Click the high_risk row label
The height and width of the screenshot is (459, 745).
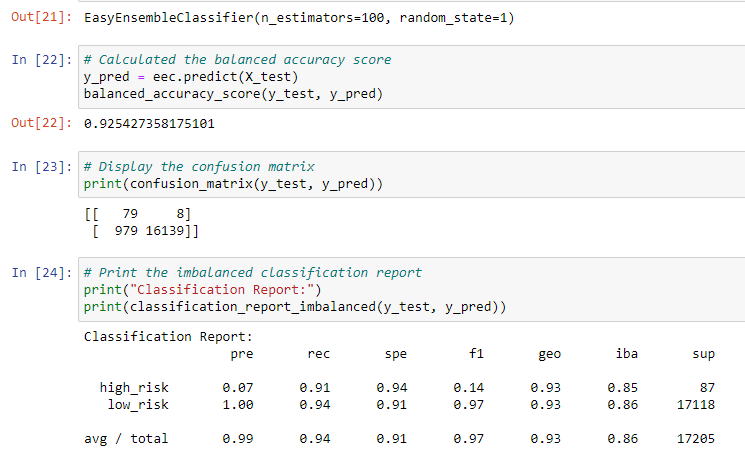[x=134, y=388]
